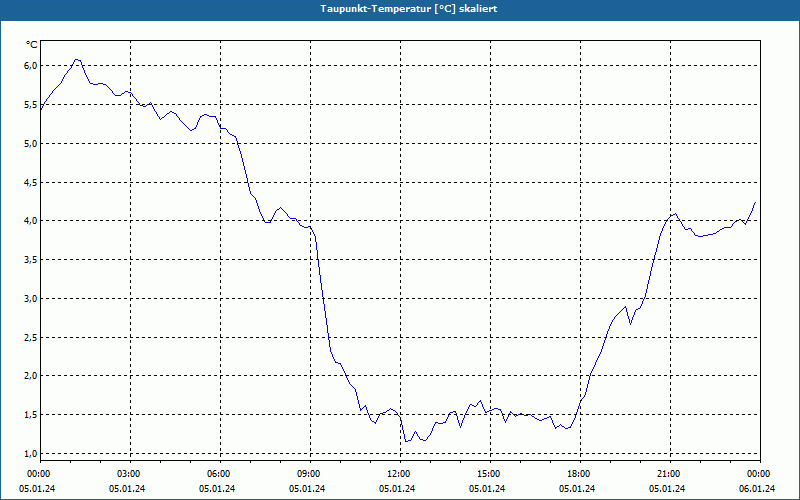Screen dimensions: 800x500
Task: Click the chart title 'Taupunkt-Temperatur [°C] skaliert'
Action: point(409,9)
